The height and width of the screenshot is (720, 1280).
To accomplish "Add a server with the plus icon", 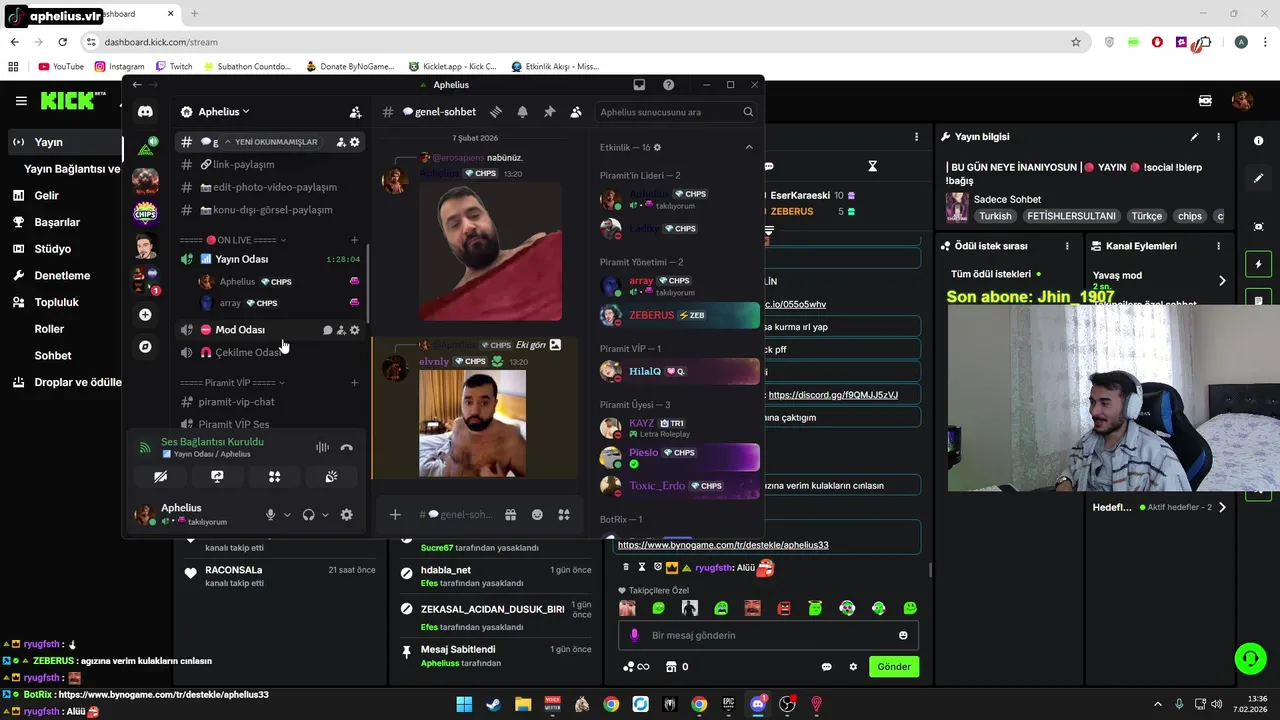I will (x=145, y=315).
